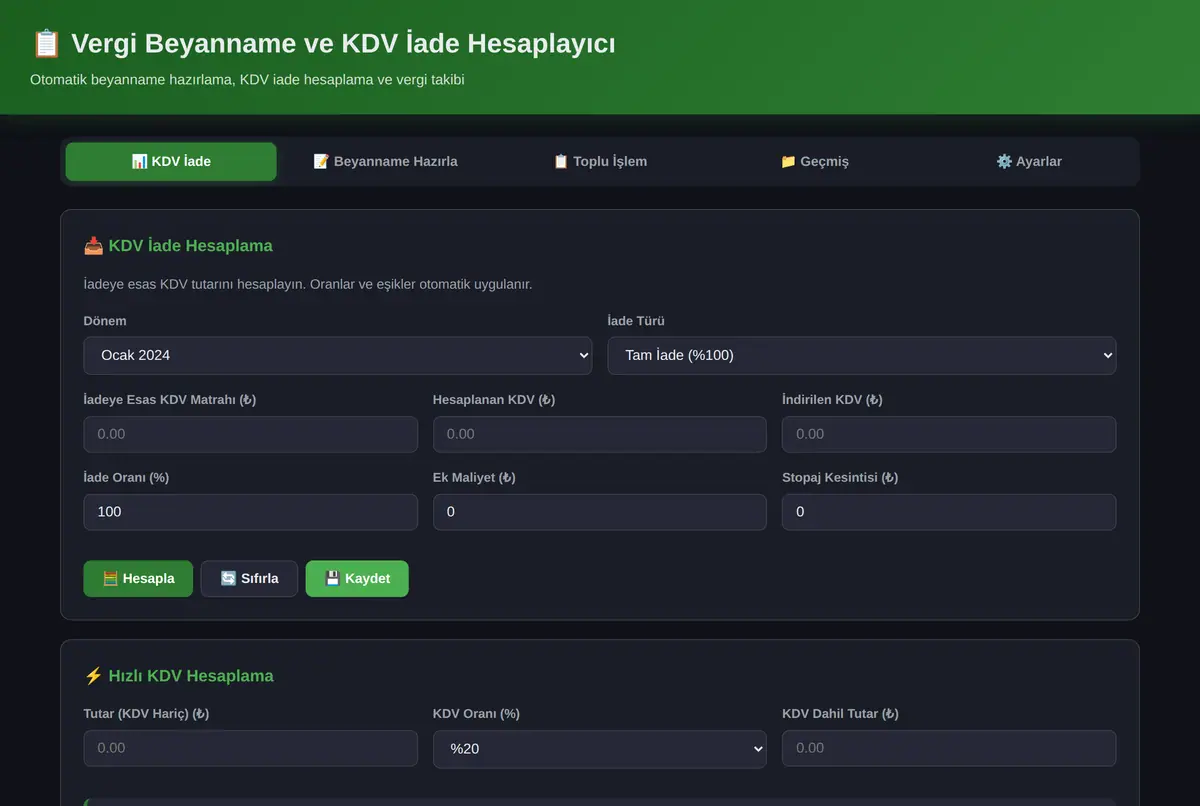Click the abacus icon on Hesapla button
The width and height of the screenshot is (1200, 806).
[x=110, y=578]
